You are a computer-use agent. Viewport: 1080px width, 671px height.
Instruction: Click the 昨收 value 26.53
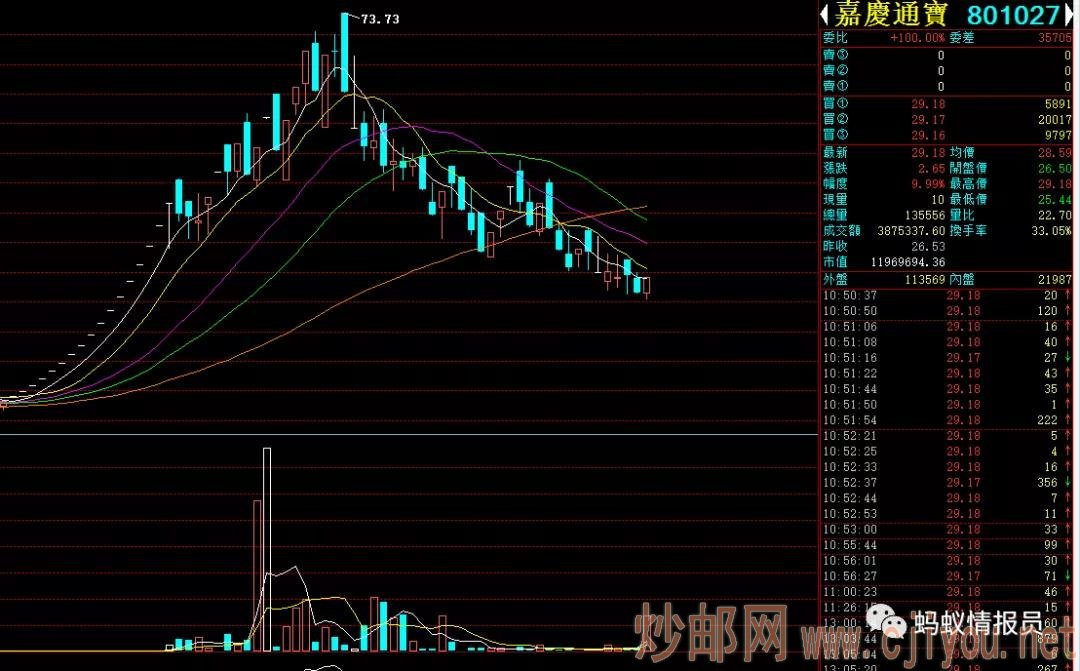pyautogui.click(x=928, y=247)
